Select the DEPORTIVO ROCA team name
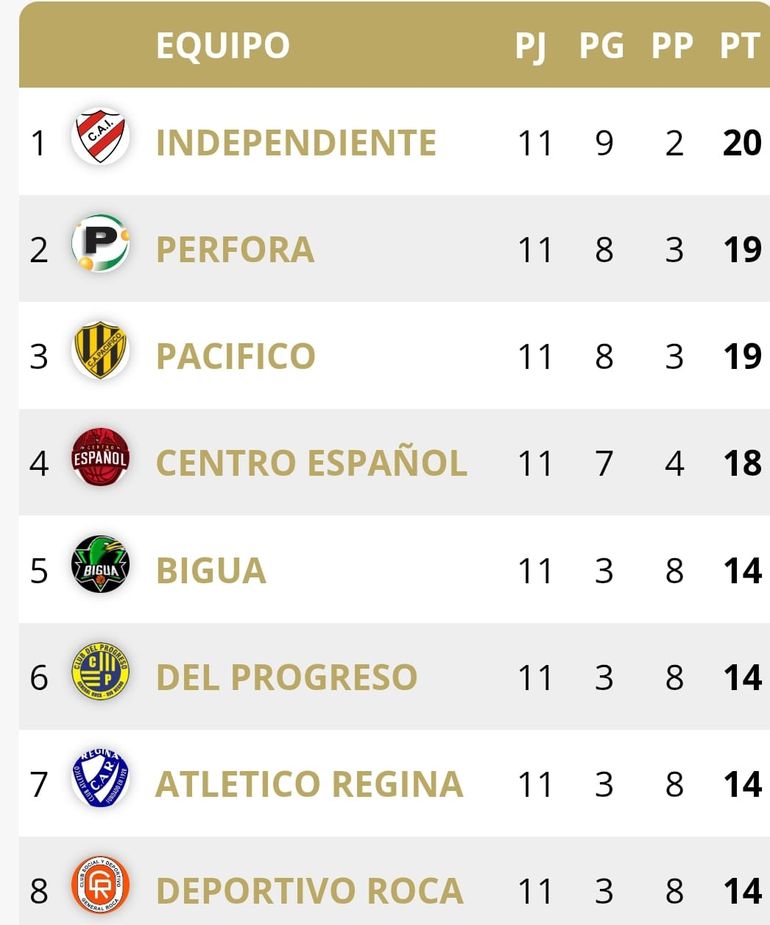 coord(309,891)
